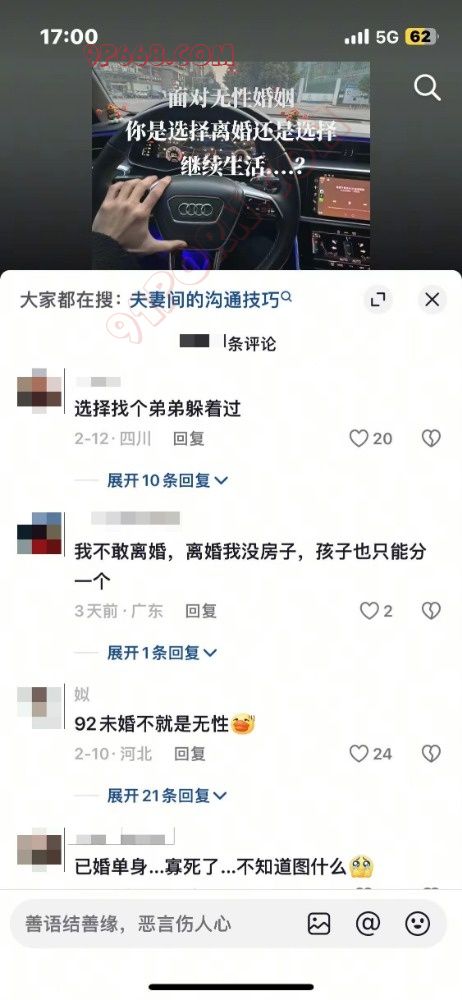Viewport: 462px width, 1000px height.
Task: Dislike the 广东 comment with the broken heart
Action: click(x=431, y=611)
